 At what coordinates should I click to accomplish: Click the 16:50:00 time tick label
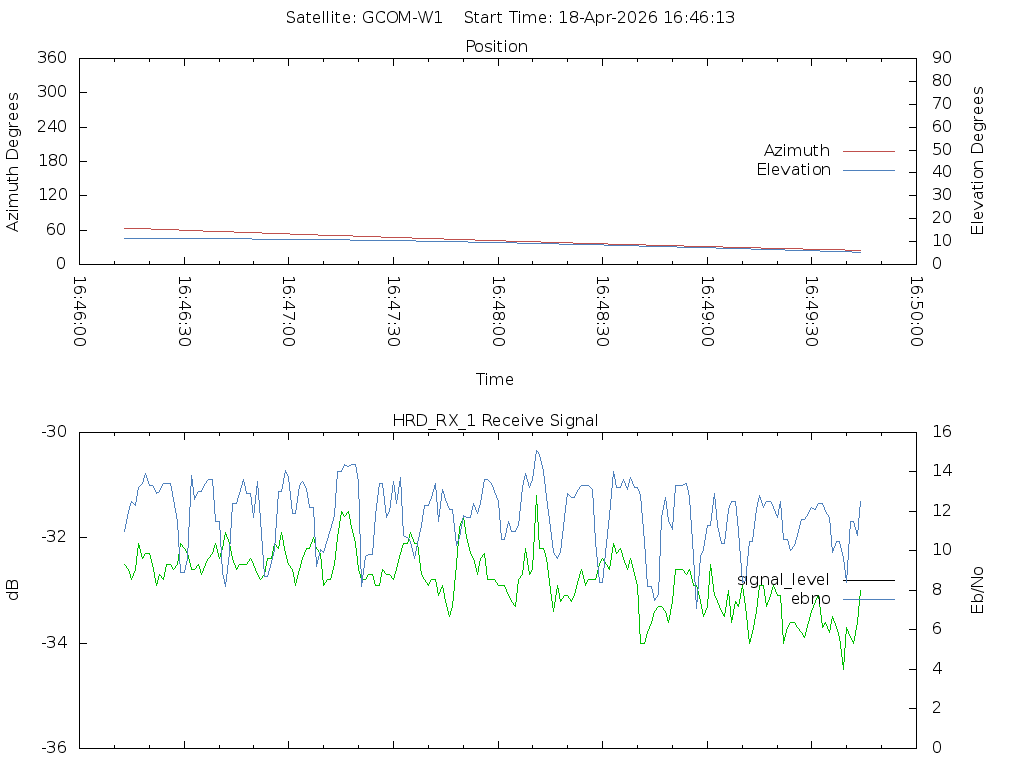pyautogui.click(x=915, y=311)
